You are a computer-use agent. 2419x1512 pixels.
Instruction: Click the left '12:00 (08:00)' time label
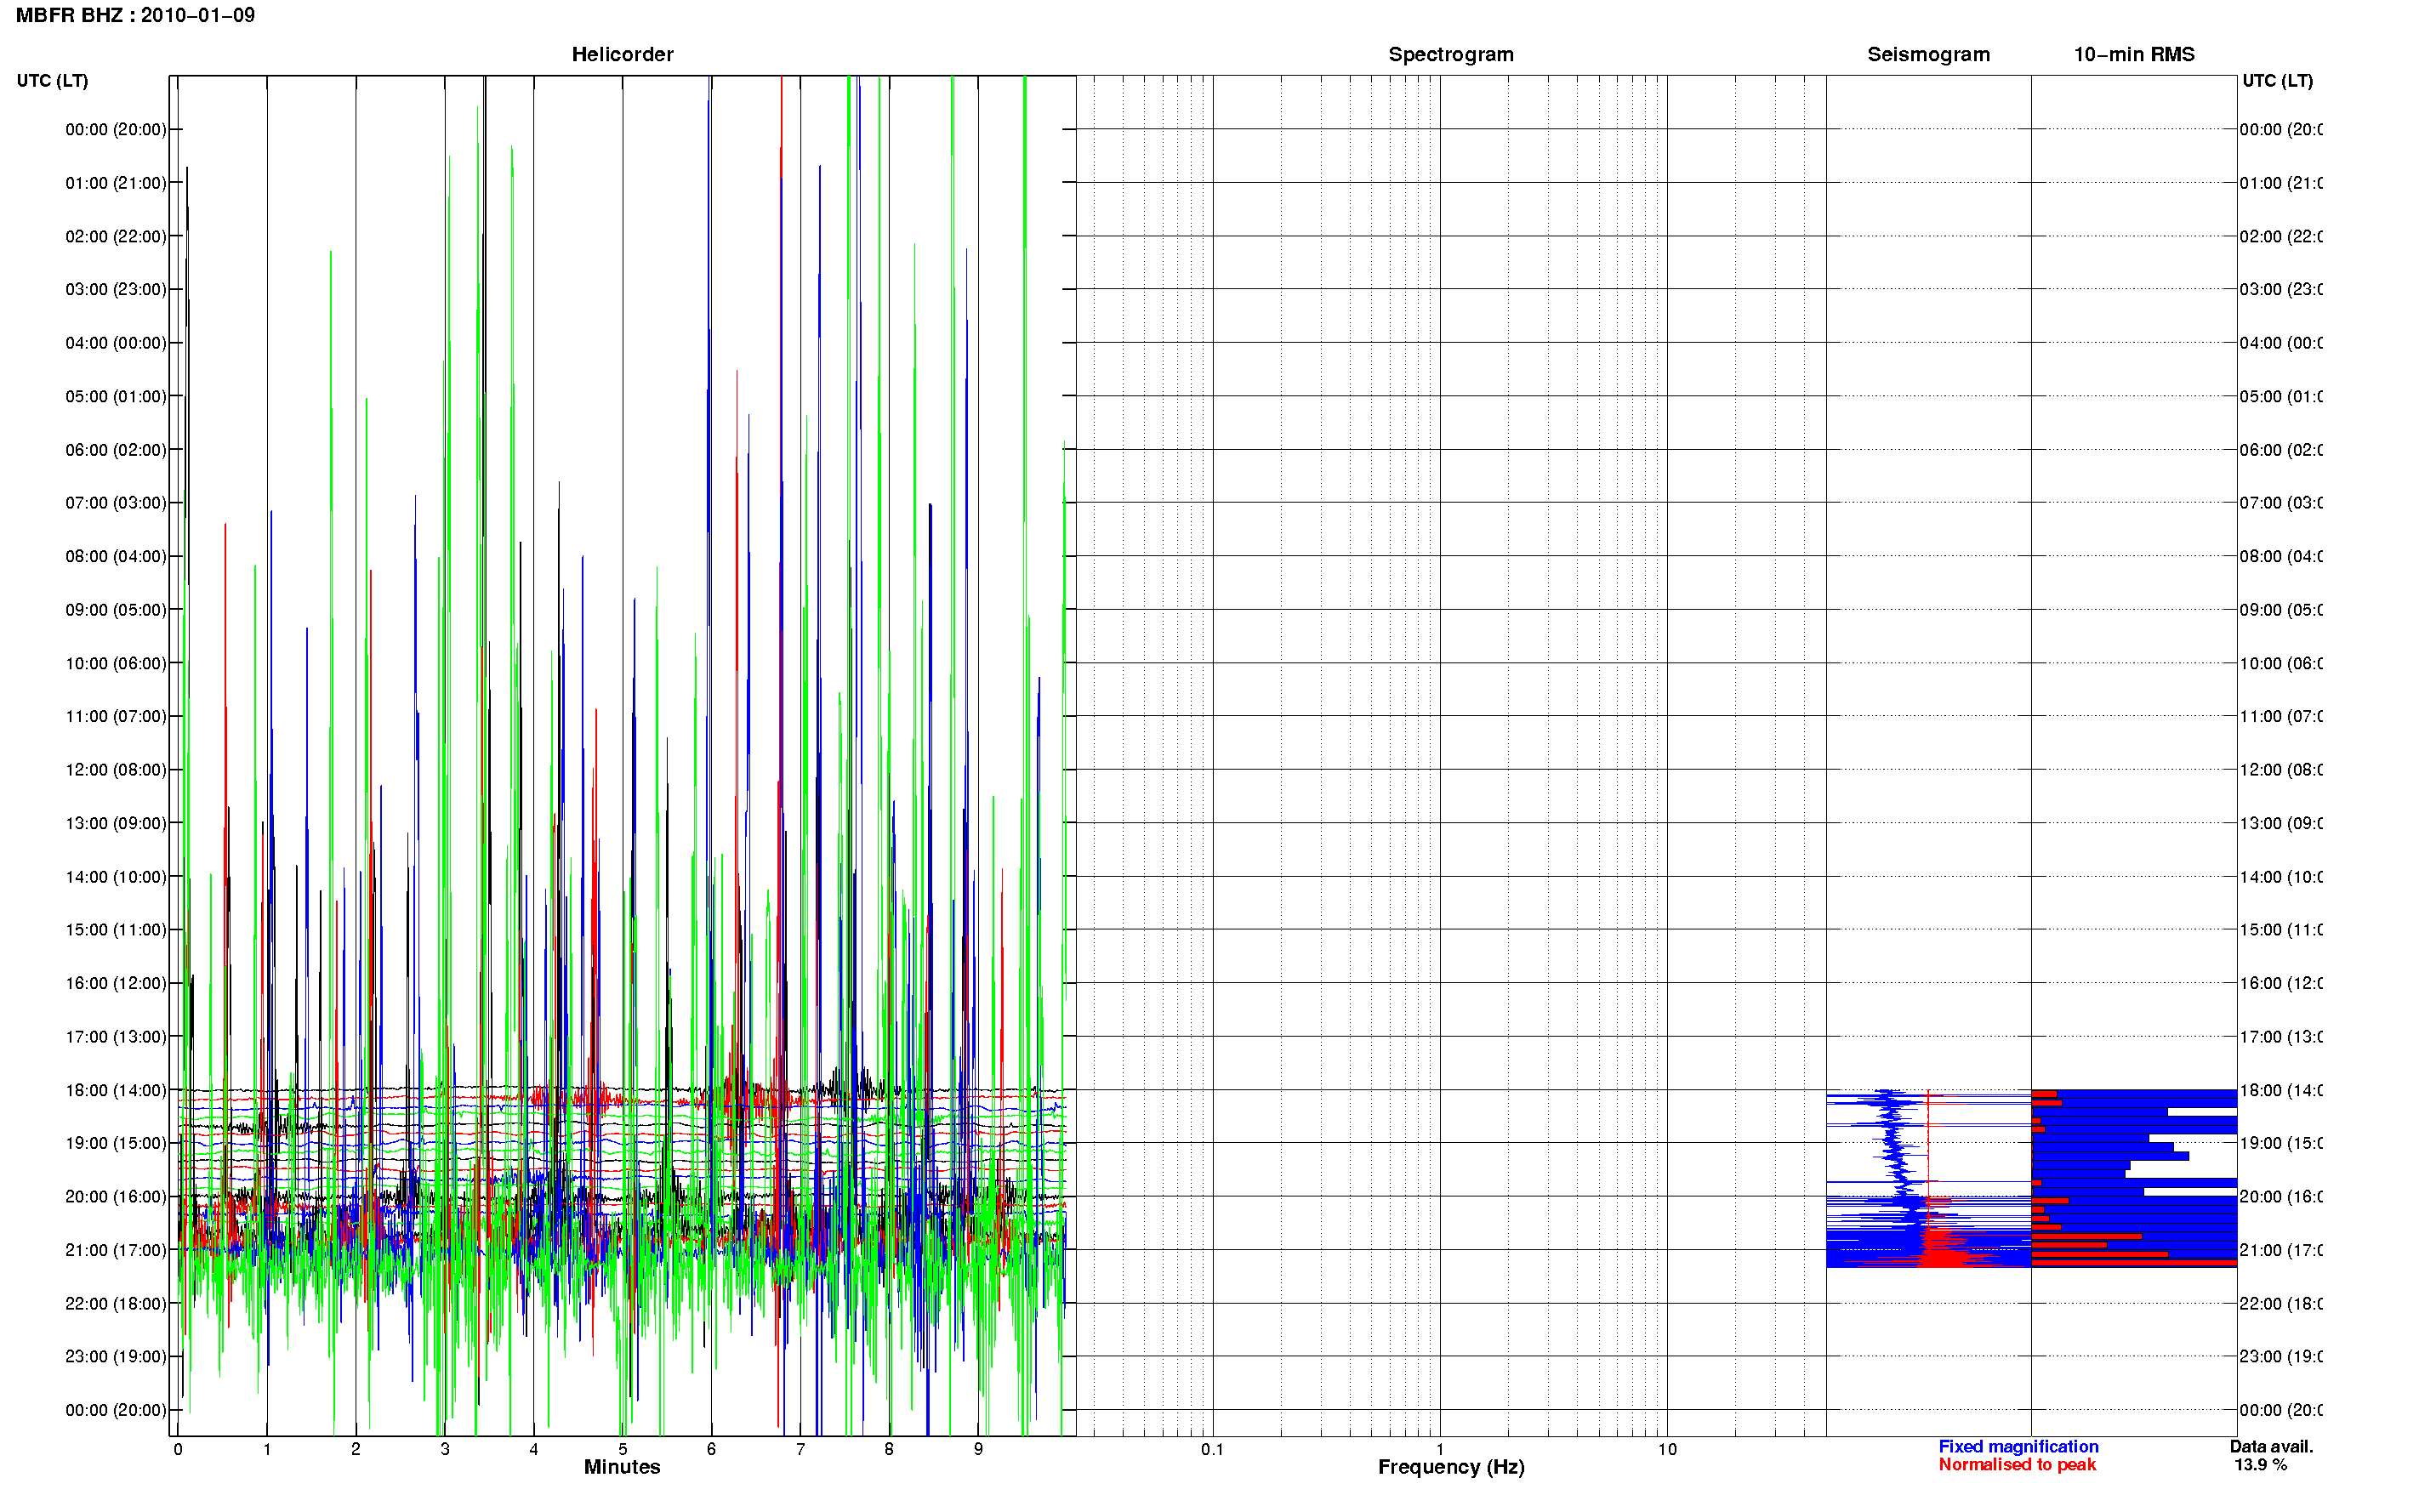pyautogui.click(x=116, y=770)
